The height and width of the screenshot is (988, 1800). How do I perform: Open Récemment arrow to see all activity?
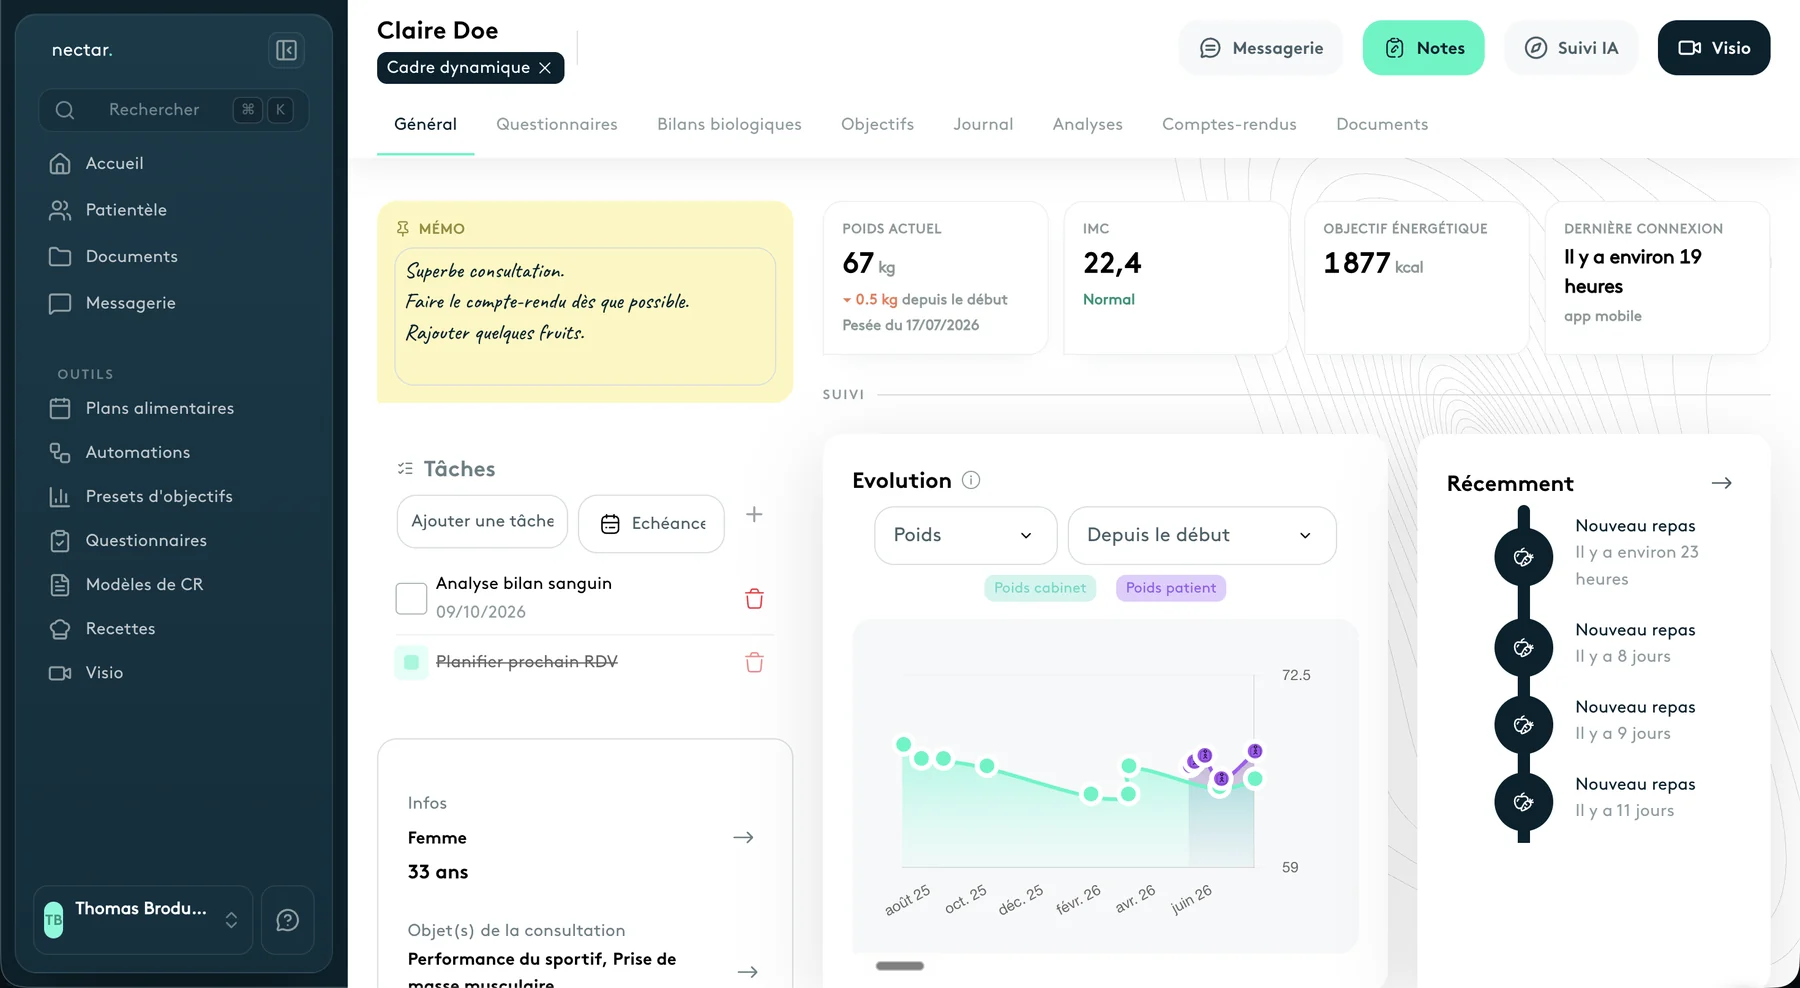[1721, 483]
